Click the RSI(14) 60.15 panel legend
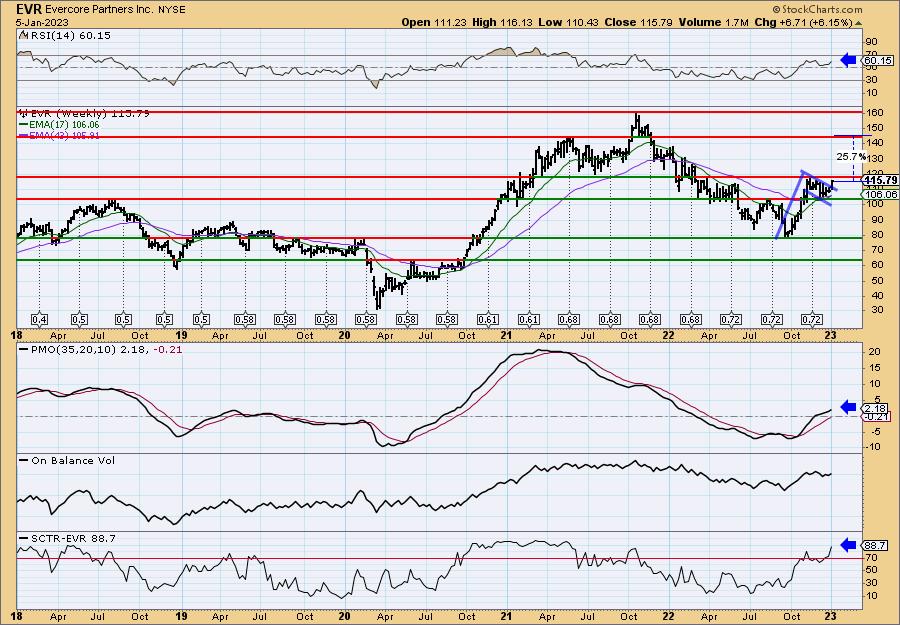The height and width of the screenshot is (625, 900). (65, 36)
